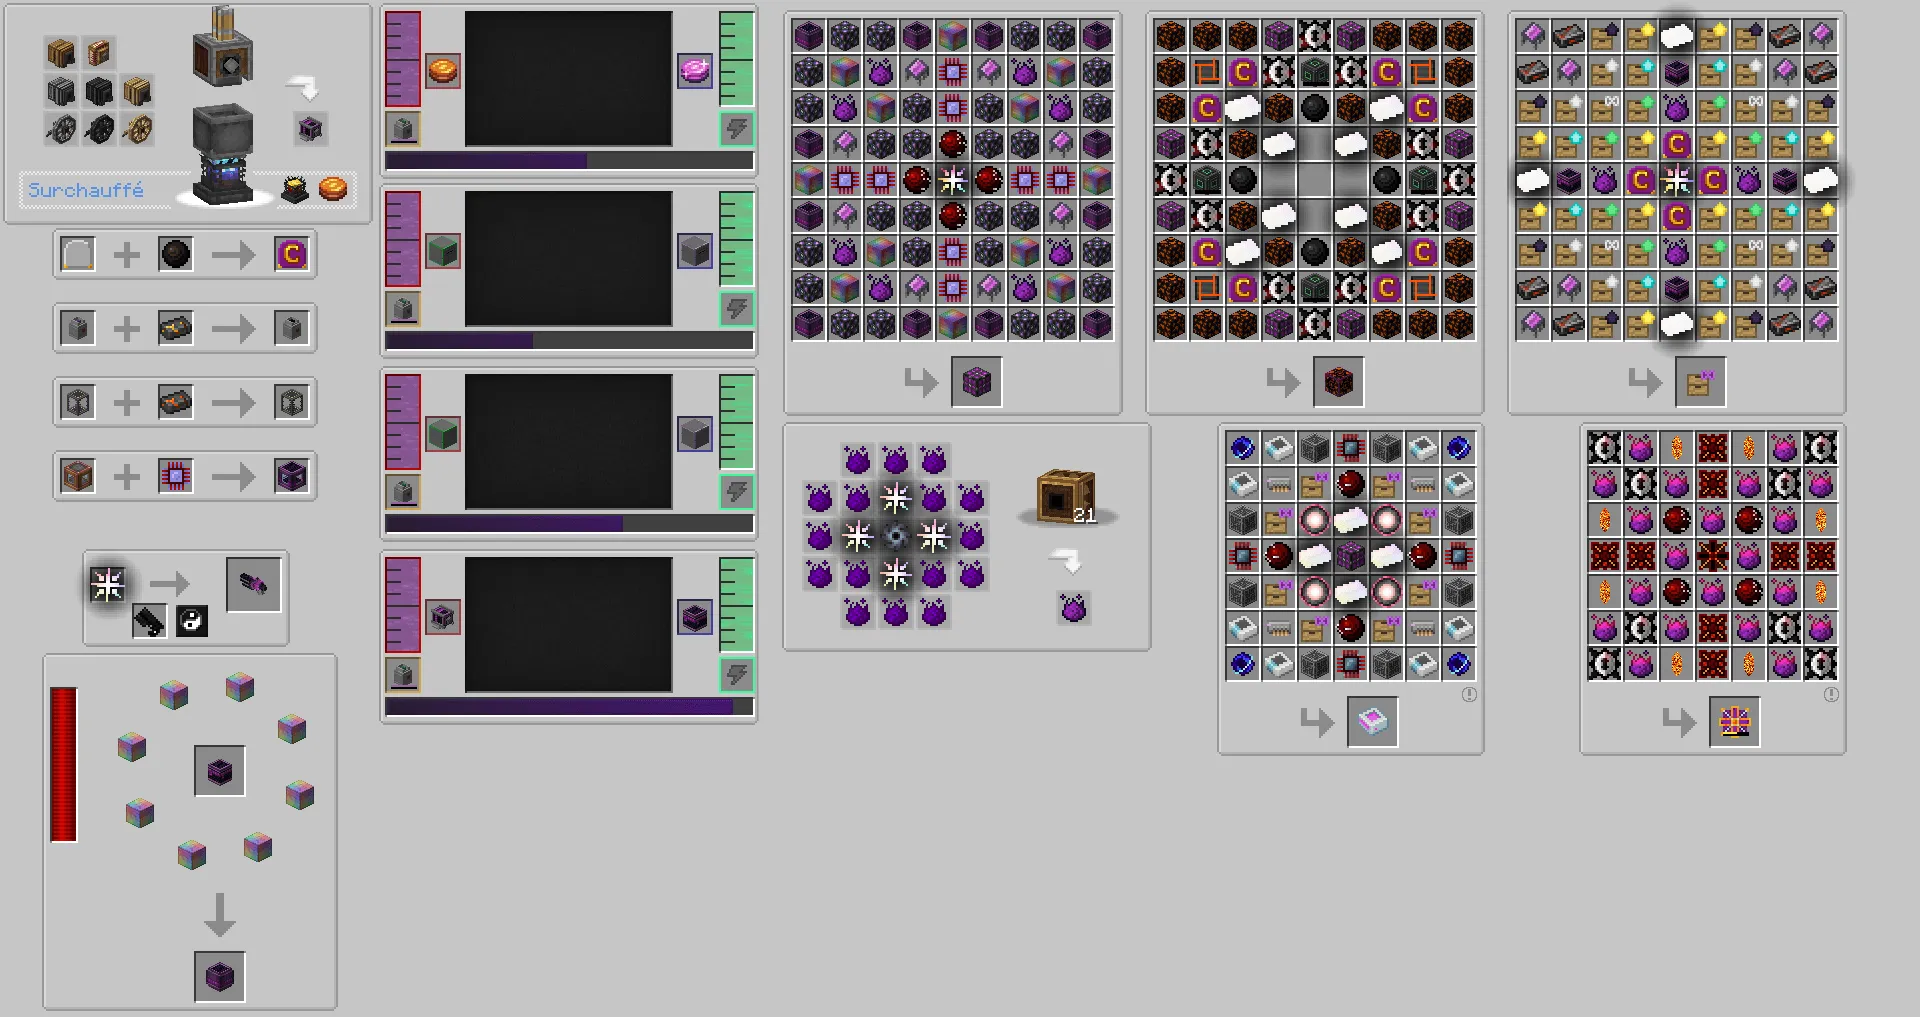Click the mechanical mixer above the basin
Viewport: 1920px width, 1017px height.
[223, 47]
